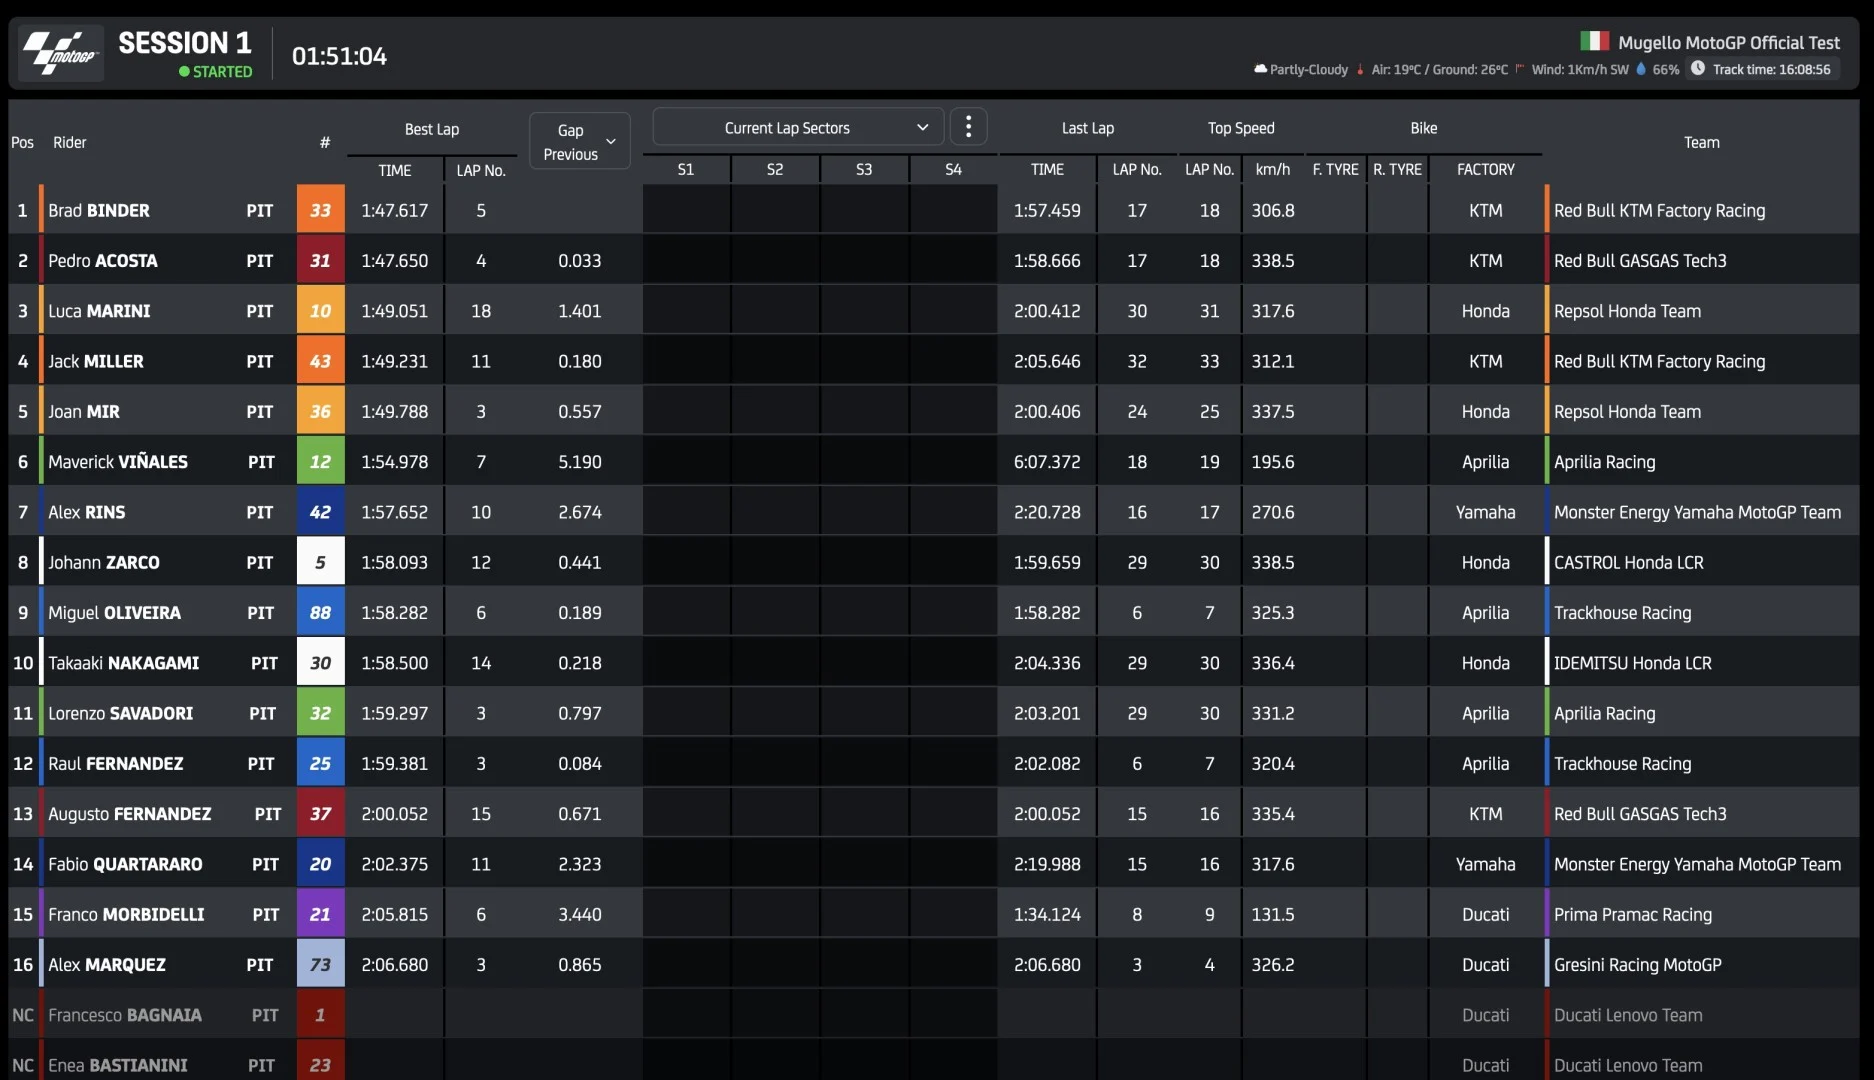This screenshot has width=1874, height=1080.
Task: Click best lap time 1:47.617
Action: pos(394,210)
